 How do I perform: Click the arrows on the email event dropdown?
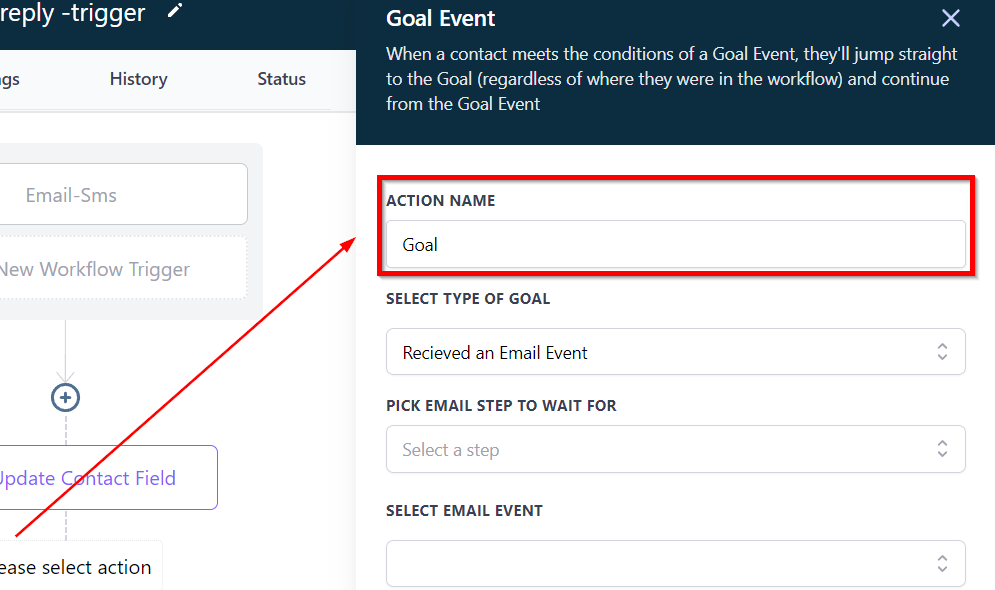pyautogui.click(x=942, y=564)
